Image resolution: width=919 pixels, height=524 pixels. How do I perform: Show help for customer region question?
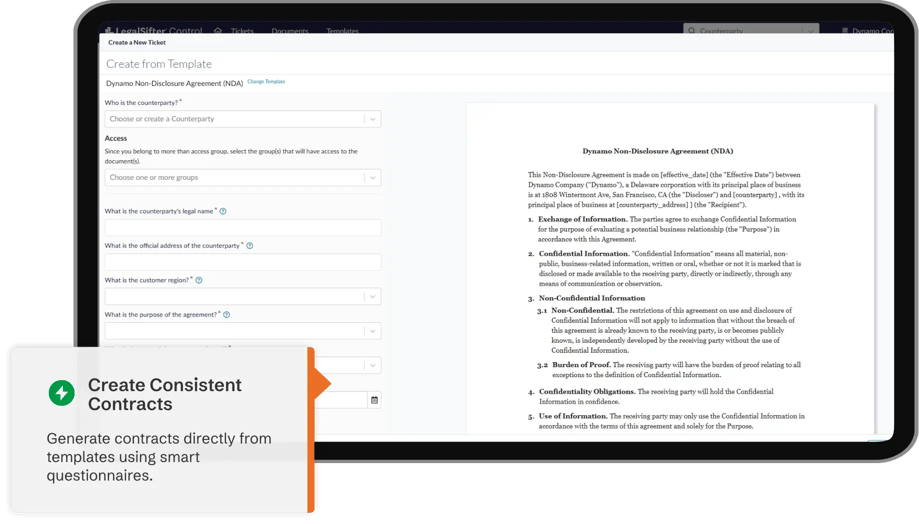coord(199,281)
